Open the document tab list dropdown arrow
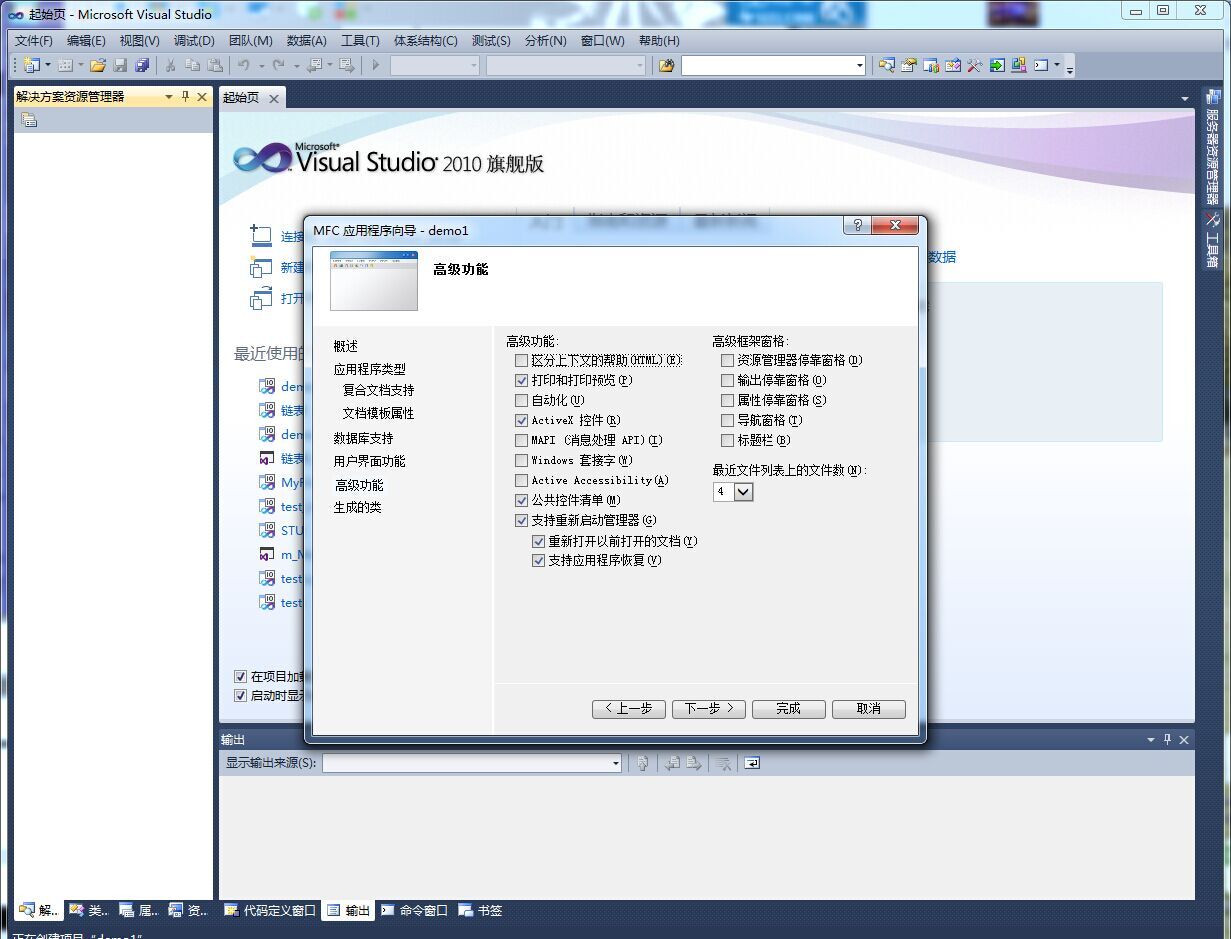The width and height of the screenshot is (1231, 939). tap(1185, 98)
